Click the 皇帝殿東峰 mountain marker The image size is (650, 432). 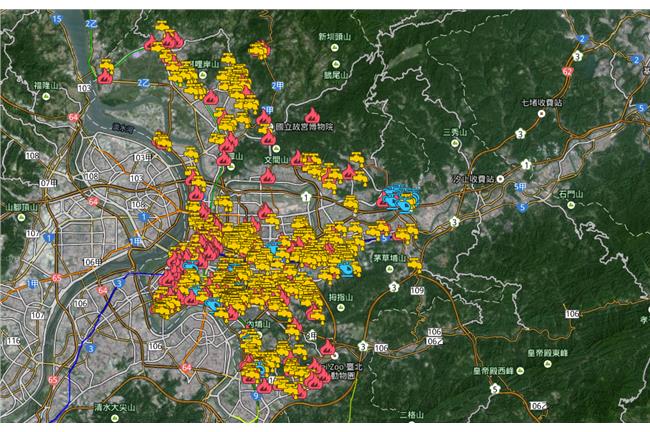point(548,364)
